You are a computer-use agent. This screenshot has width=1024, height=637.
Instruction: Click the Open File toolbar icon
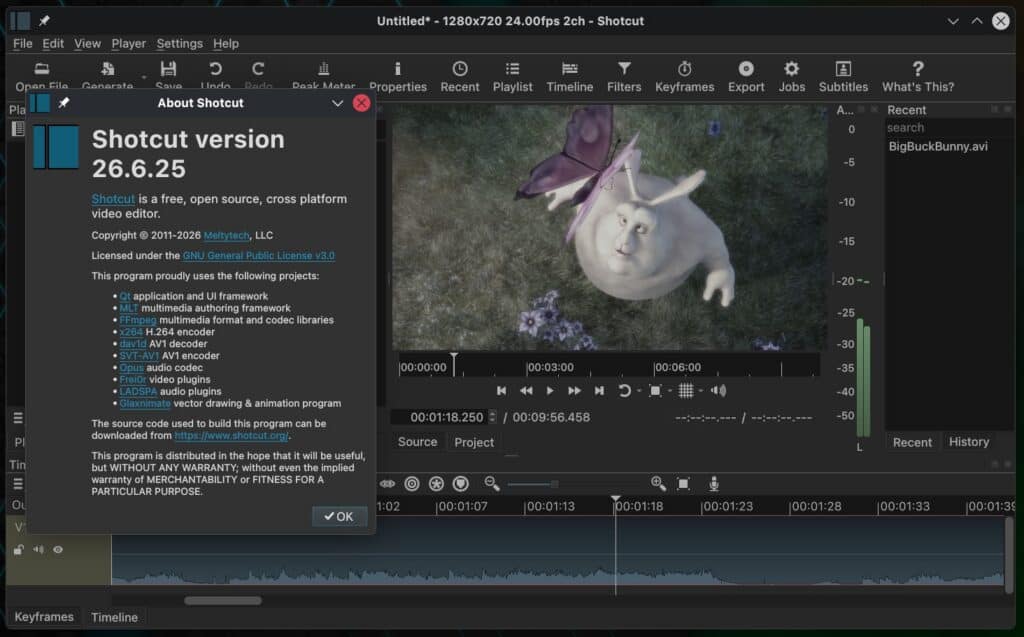[x=42, y=75]
